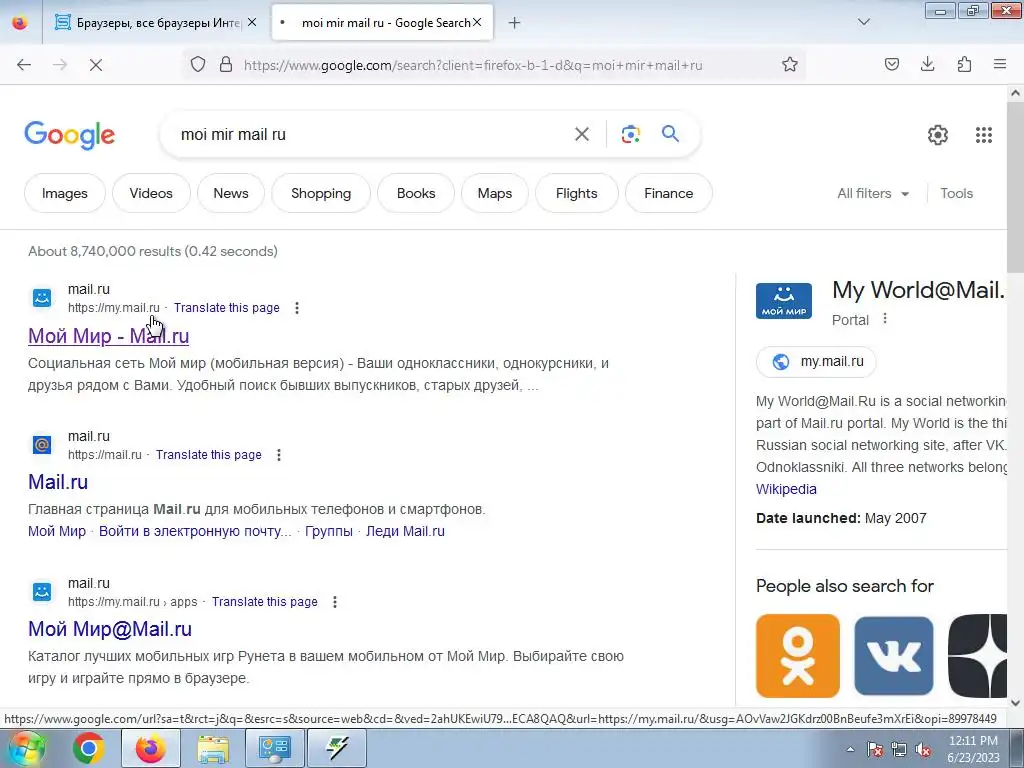
Task: Bookmark this page with the star icon
Action: pyautogui.click(x=790, y=65)
